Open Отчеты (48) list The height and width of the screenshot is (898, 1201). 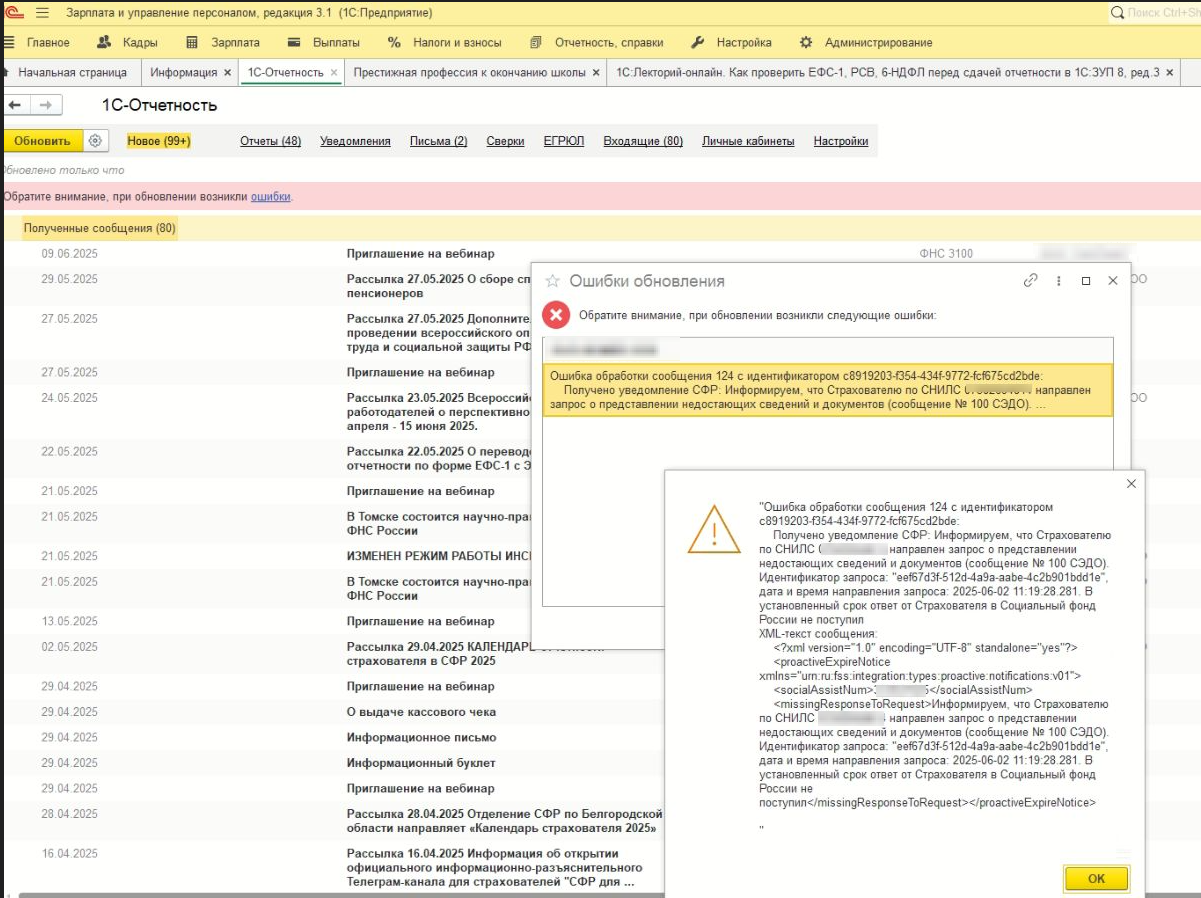pos(271,141)
